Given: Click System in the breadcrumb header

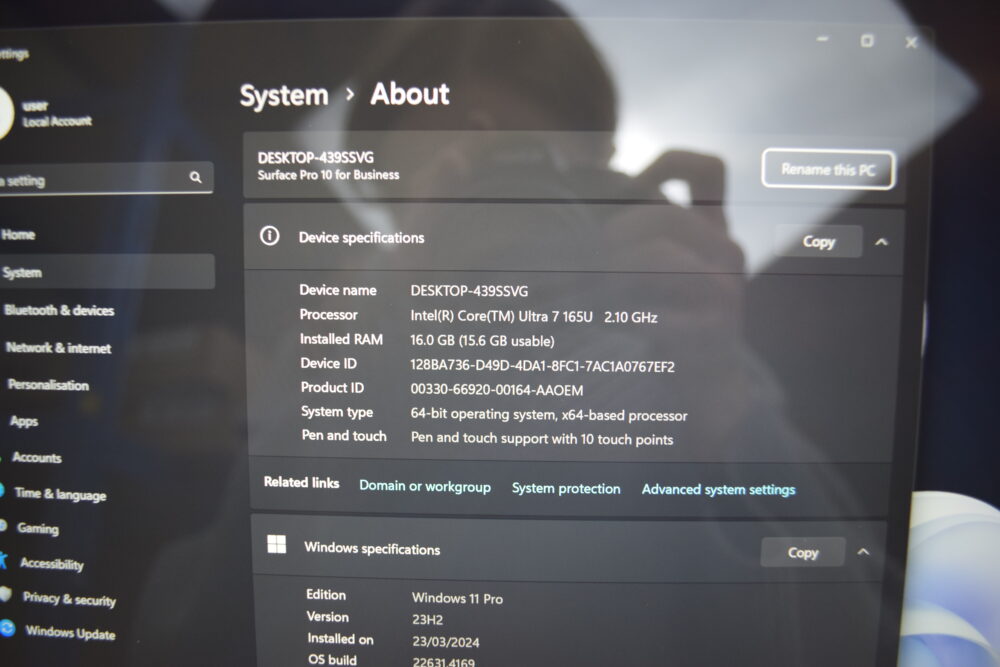Looking at the screenshot, I should pyautogui.click(x=284, y=96).
